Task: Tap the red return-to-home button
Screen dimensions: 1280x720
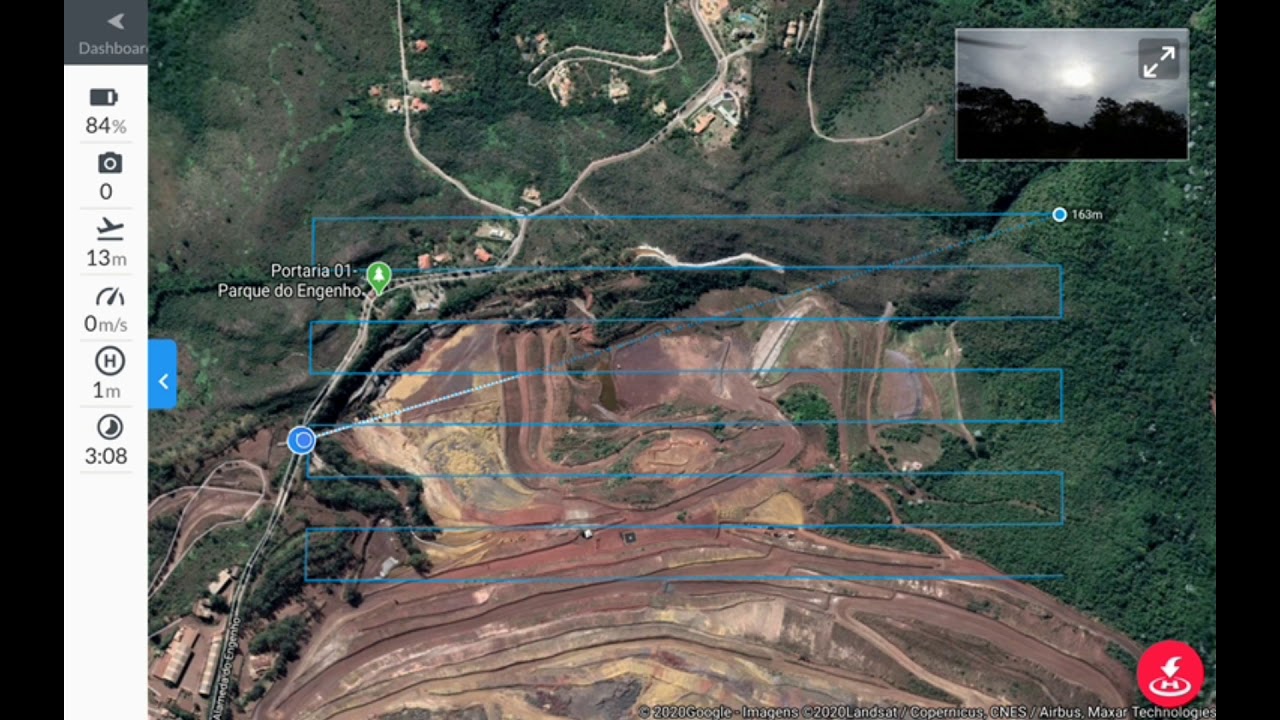Action: pyautogui.click(x=1170, y=674)
